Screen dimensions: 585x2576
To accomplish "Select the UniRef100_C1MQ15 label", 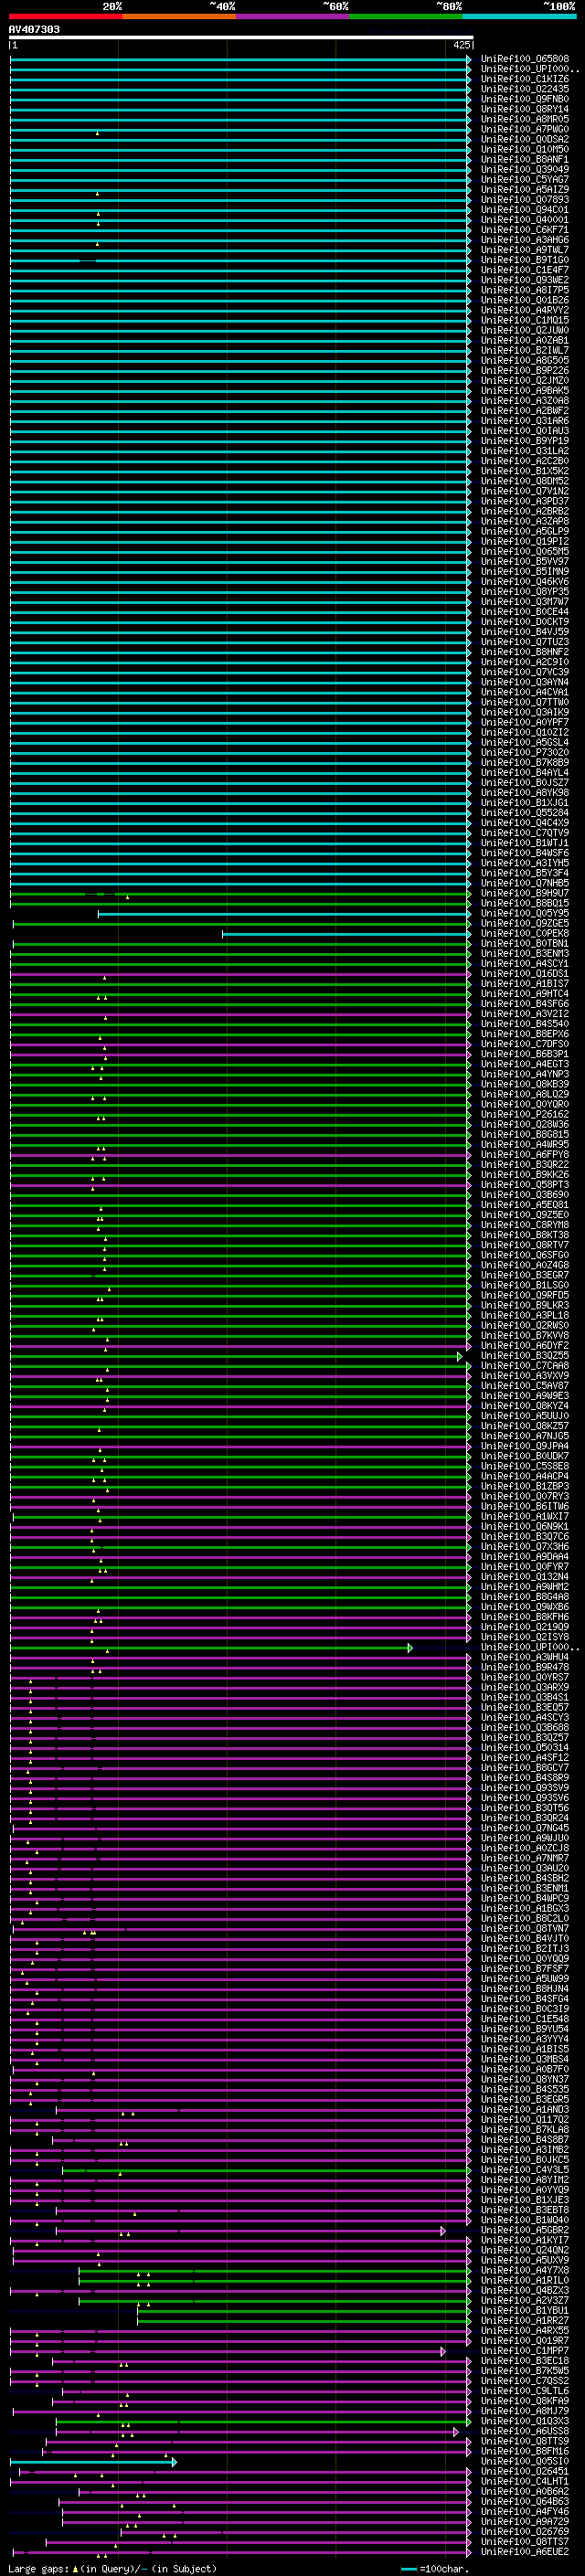I will [525, 320].
